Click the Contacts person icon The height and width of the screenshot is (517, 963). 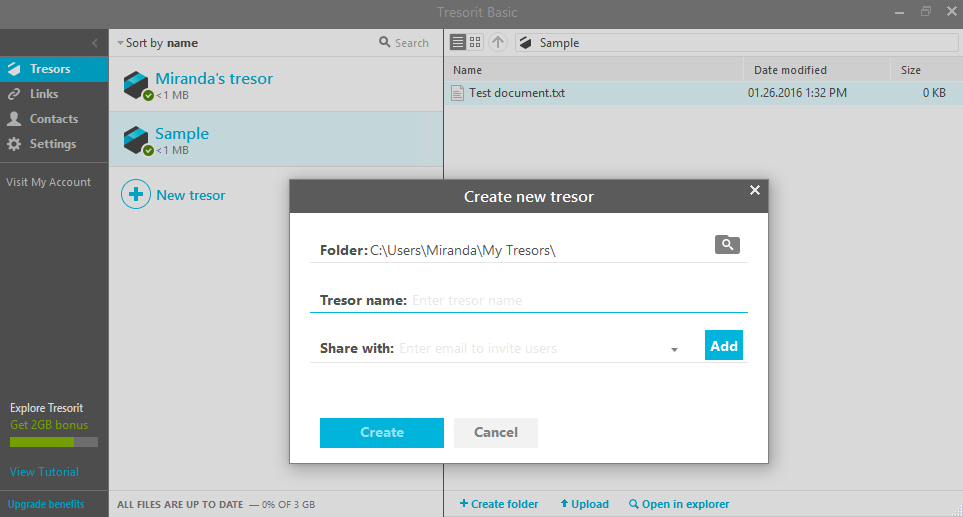pos(14,119)
